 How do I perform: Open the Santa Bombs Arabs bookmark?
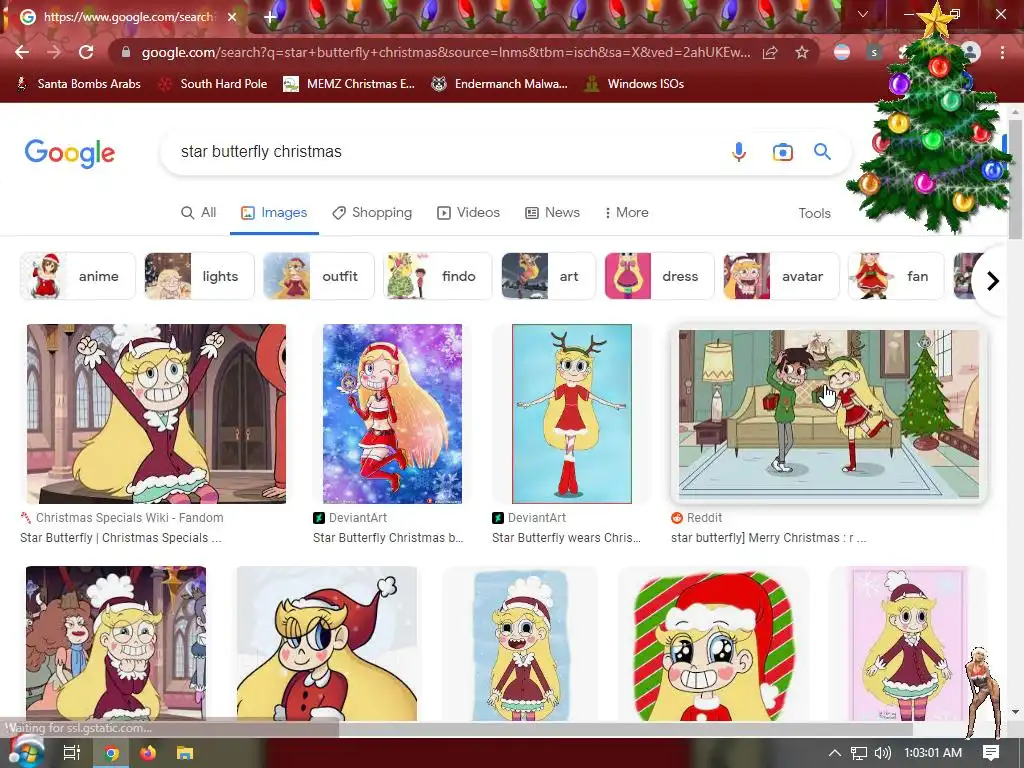pos(78,84)
